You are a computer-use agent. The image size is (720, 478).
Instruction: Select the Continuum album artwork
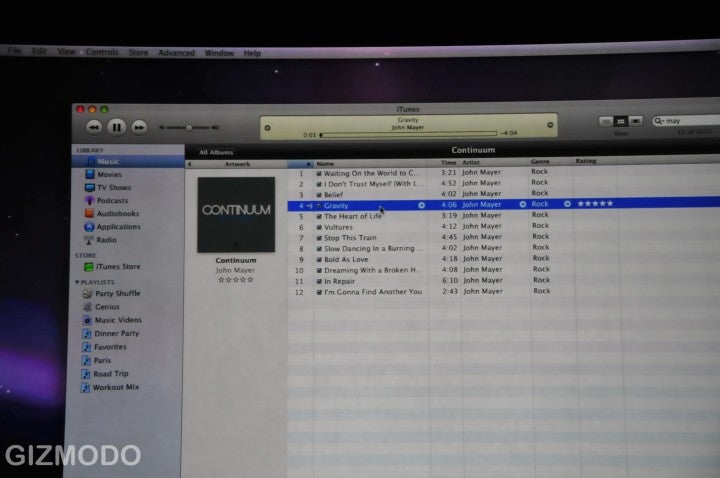236,214
